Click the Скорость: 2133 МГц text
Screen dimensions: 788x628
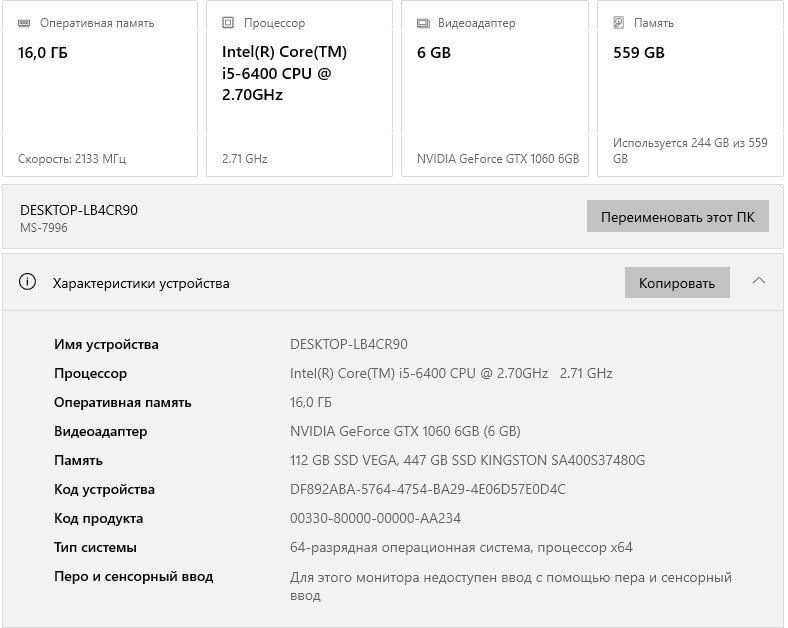(x=72, y=159)
